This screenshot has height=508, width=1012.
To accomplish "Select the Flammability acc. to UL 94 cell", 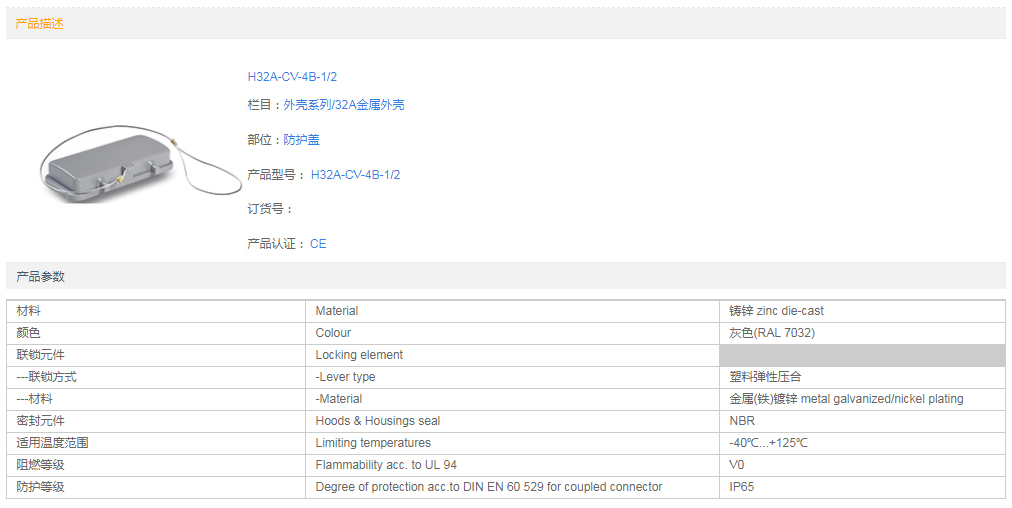I will 386,465.
